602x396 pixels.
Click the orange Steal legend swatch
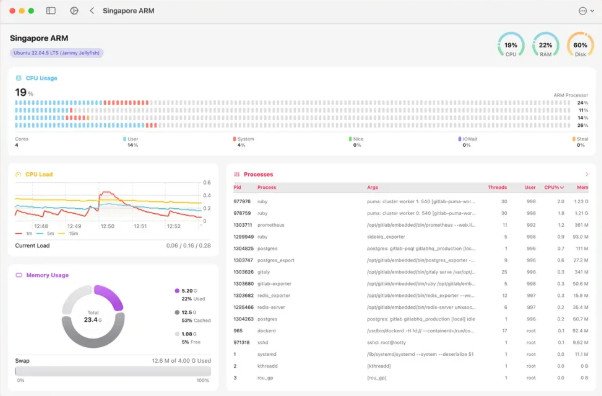[574, 139]
